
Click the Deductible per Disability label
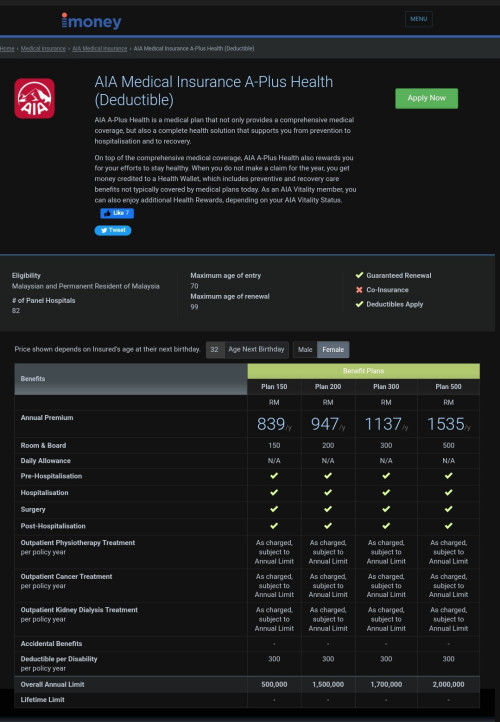coord(59,658)
